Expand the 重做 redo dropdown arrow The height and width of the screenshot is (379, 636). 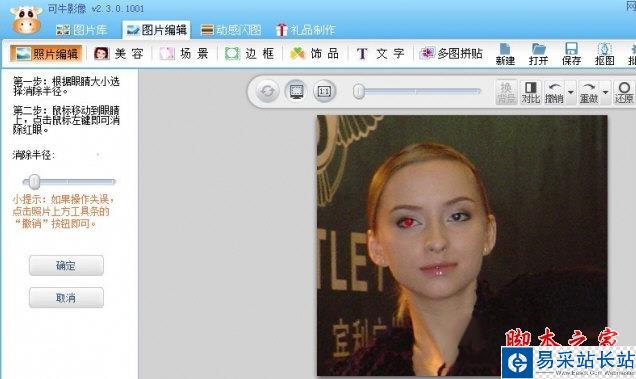[605, 92]
